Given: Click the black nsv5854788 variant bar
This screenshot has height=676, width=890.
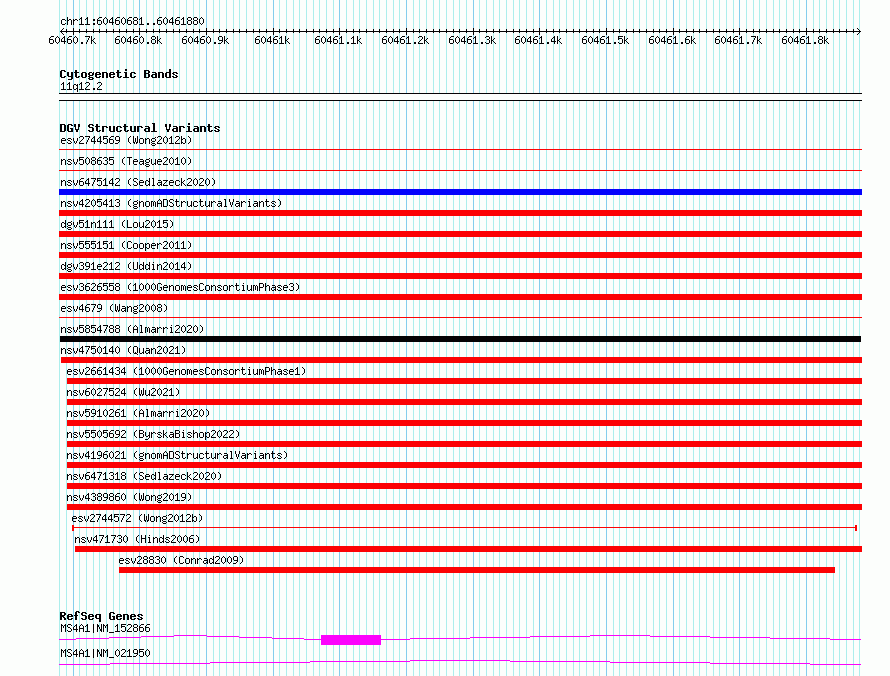Looking at the screenshot, I should (460, 339).
